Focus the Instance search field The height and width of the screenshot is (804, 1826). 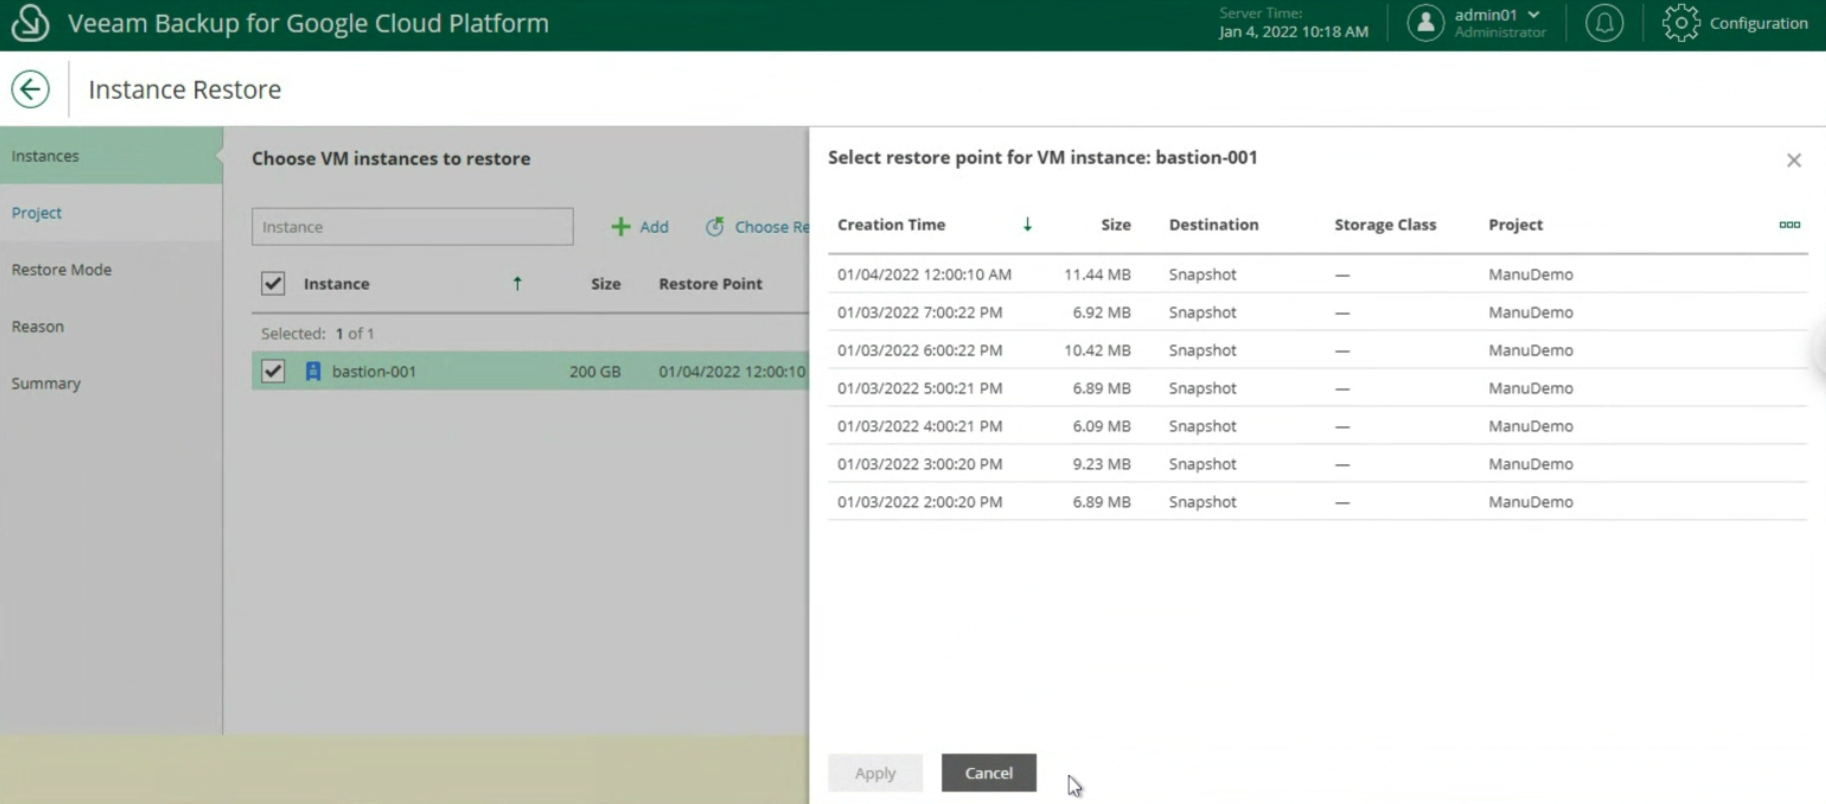[x=412, y=227]
